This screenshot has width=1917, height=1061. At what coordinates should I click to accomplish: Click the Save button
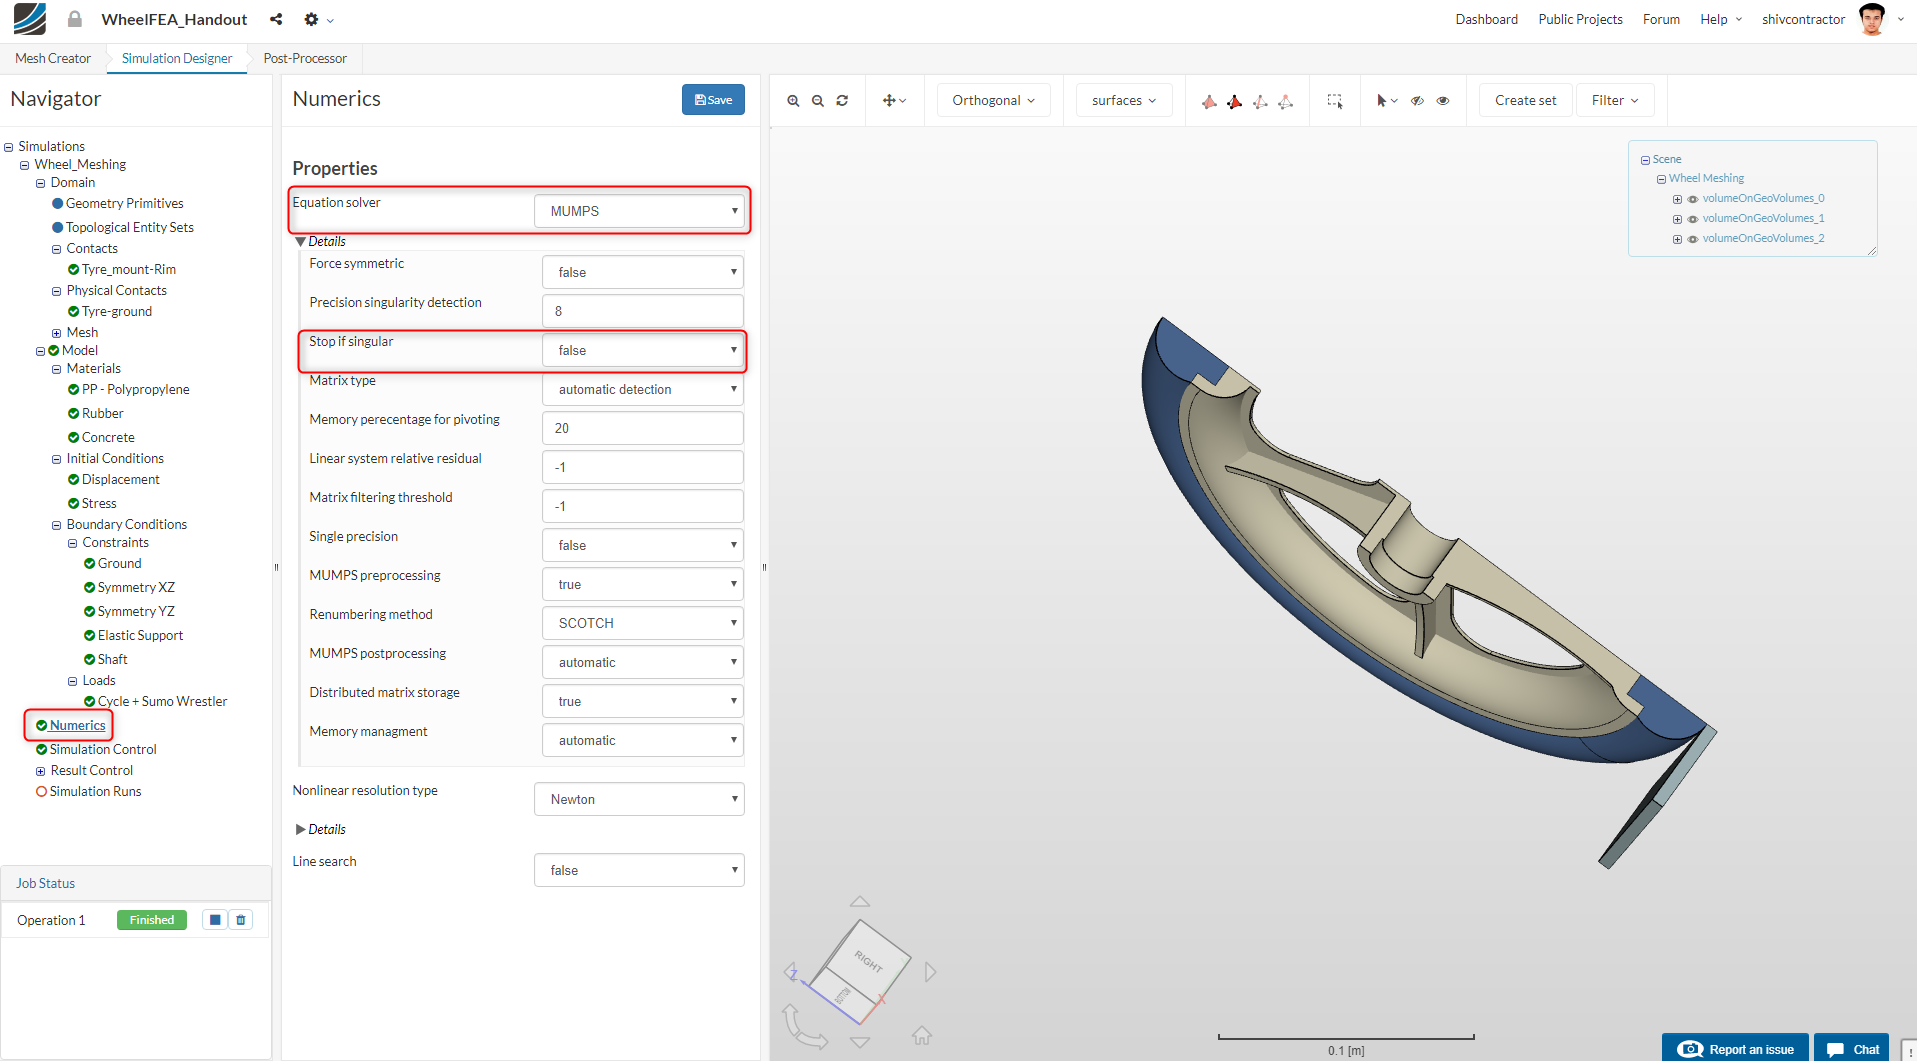click(713, 100)
